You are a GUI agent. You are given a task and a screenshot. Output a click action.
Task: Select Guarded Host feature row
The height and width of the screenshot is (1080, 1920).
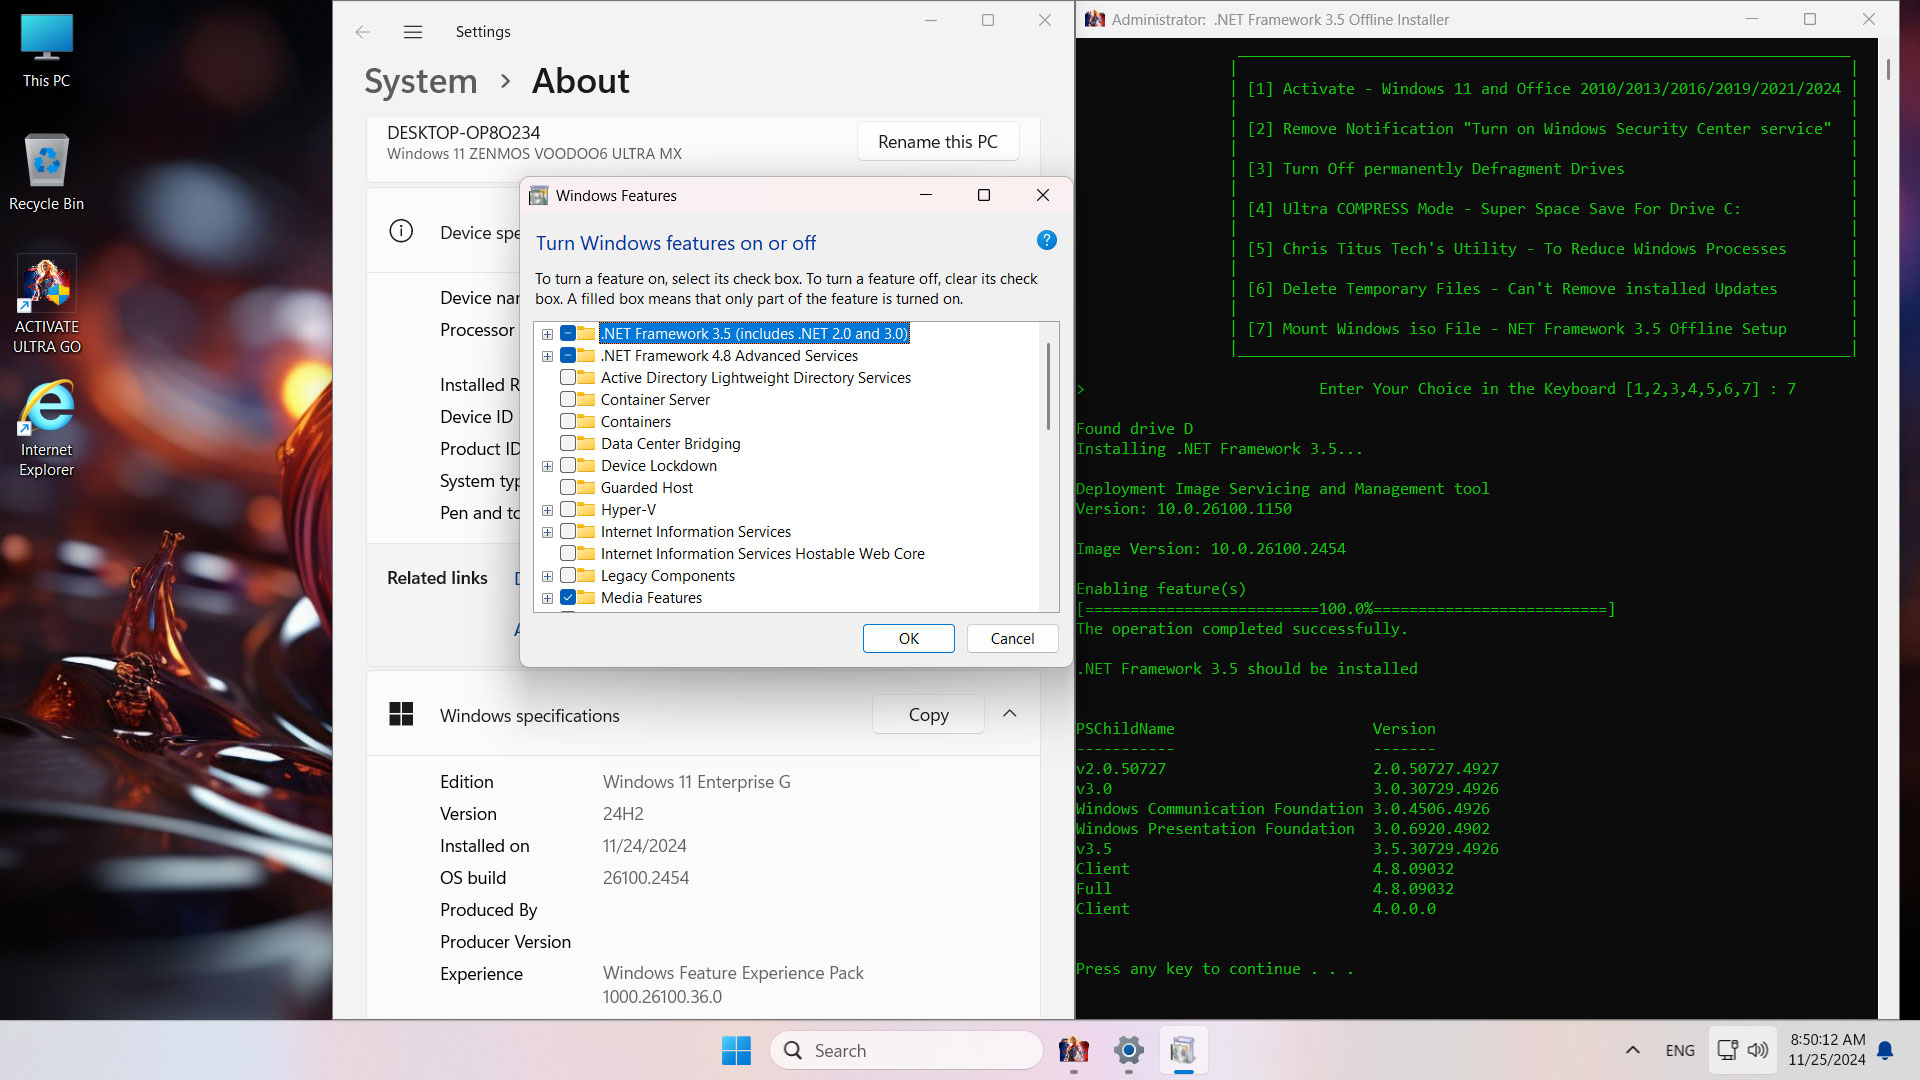pos(647,488)
